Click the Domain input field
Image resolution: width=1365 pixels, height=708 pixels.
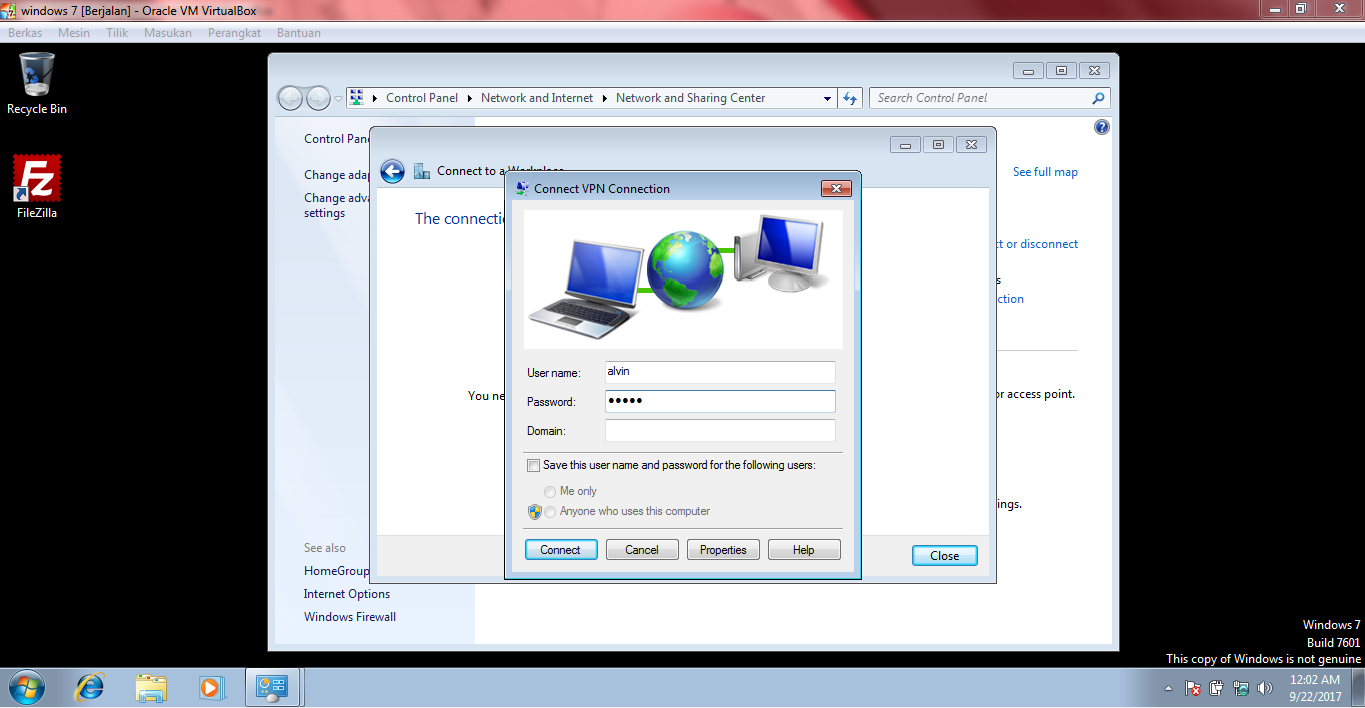pyautogui.click(x=720, y=430)
